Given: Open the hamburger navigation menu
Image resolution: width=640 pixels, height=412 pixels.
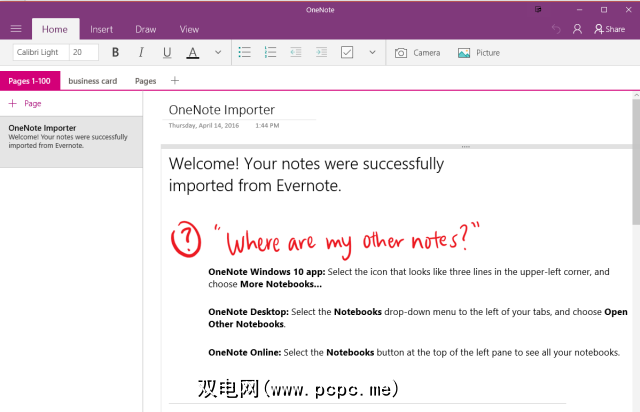Looking at the screenshot, I should pyautogui.click(x=15, y=29).
